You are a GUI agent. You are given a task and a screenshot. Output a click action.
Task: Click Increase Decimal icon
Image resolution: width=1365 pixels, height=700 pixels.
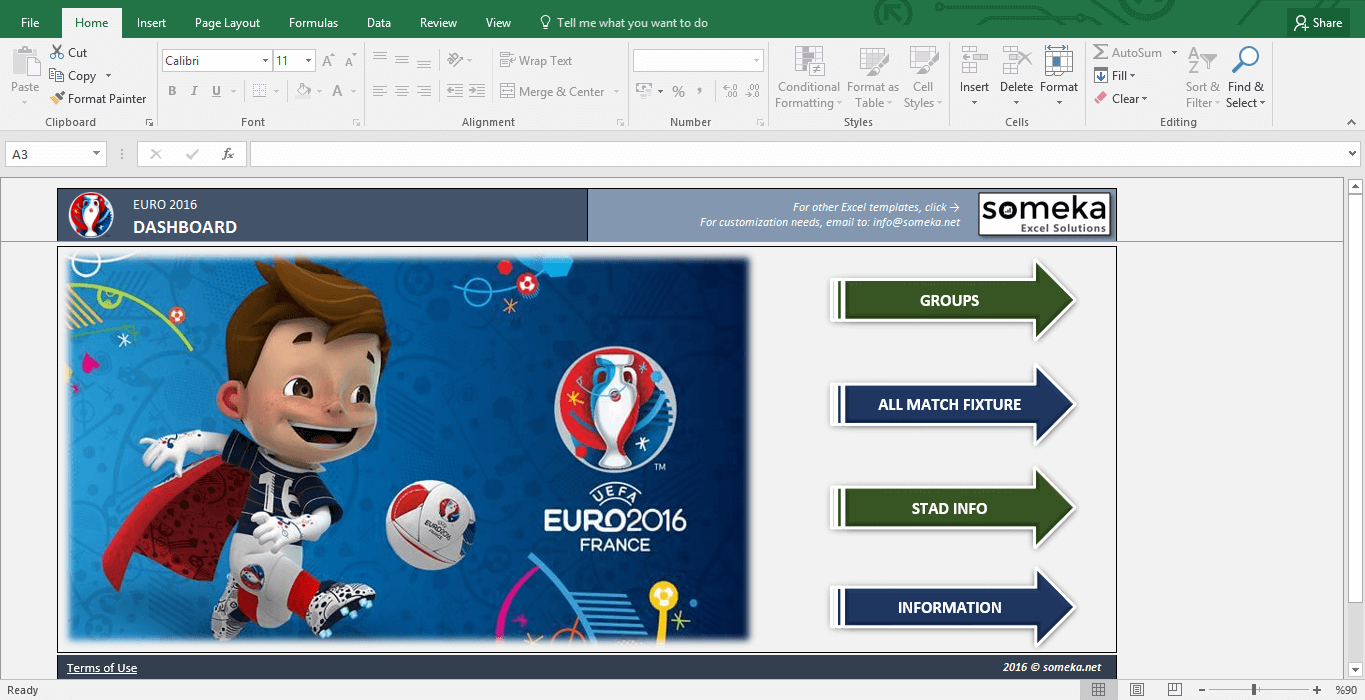[x=730, y=91]
